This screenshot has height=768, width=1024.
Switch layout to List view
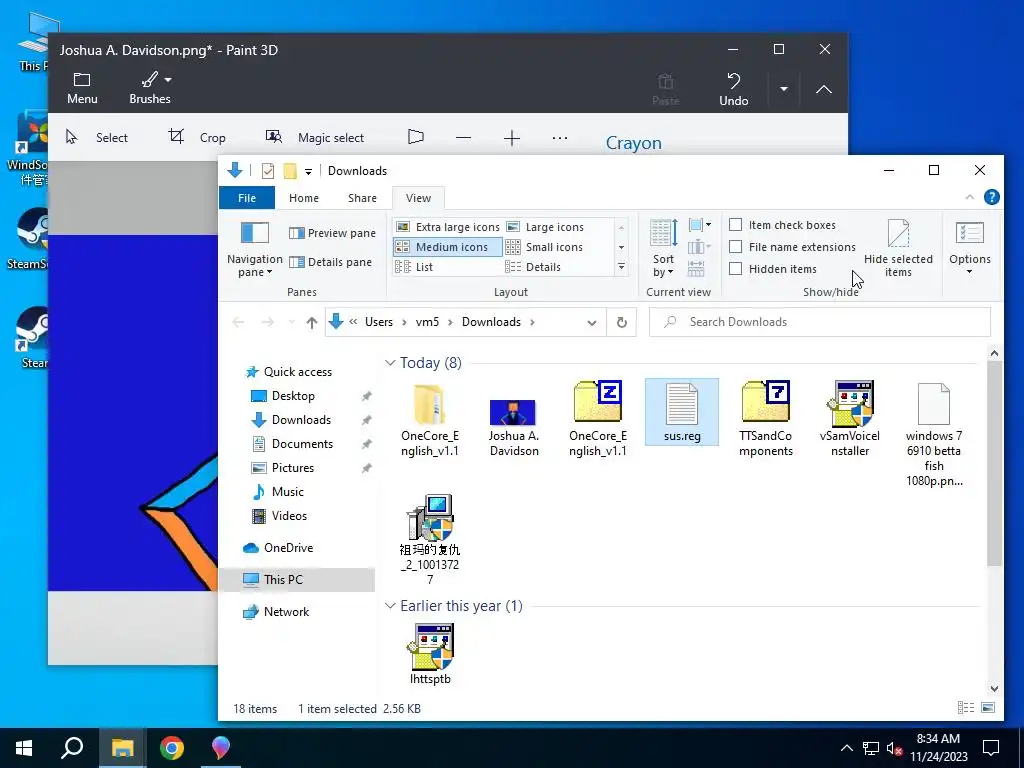[414, 266]
